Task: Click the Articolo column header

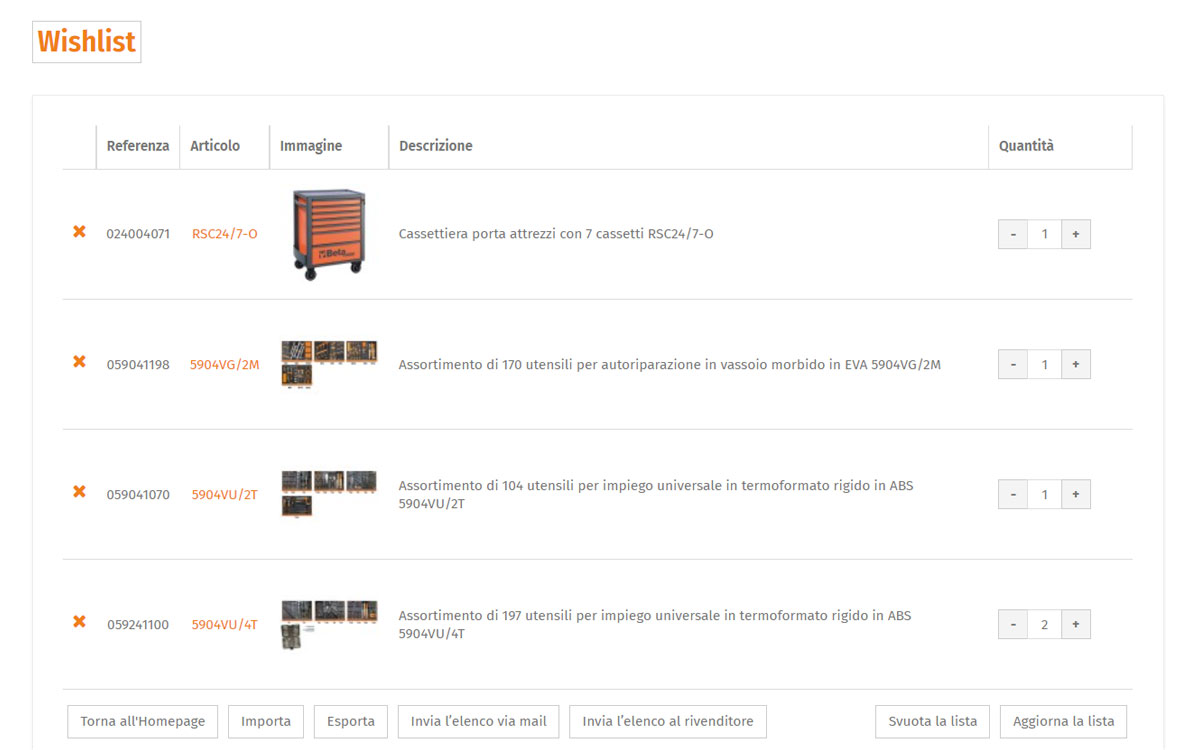Action: click(x=215, y=146)
